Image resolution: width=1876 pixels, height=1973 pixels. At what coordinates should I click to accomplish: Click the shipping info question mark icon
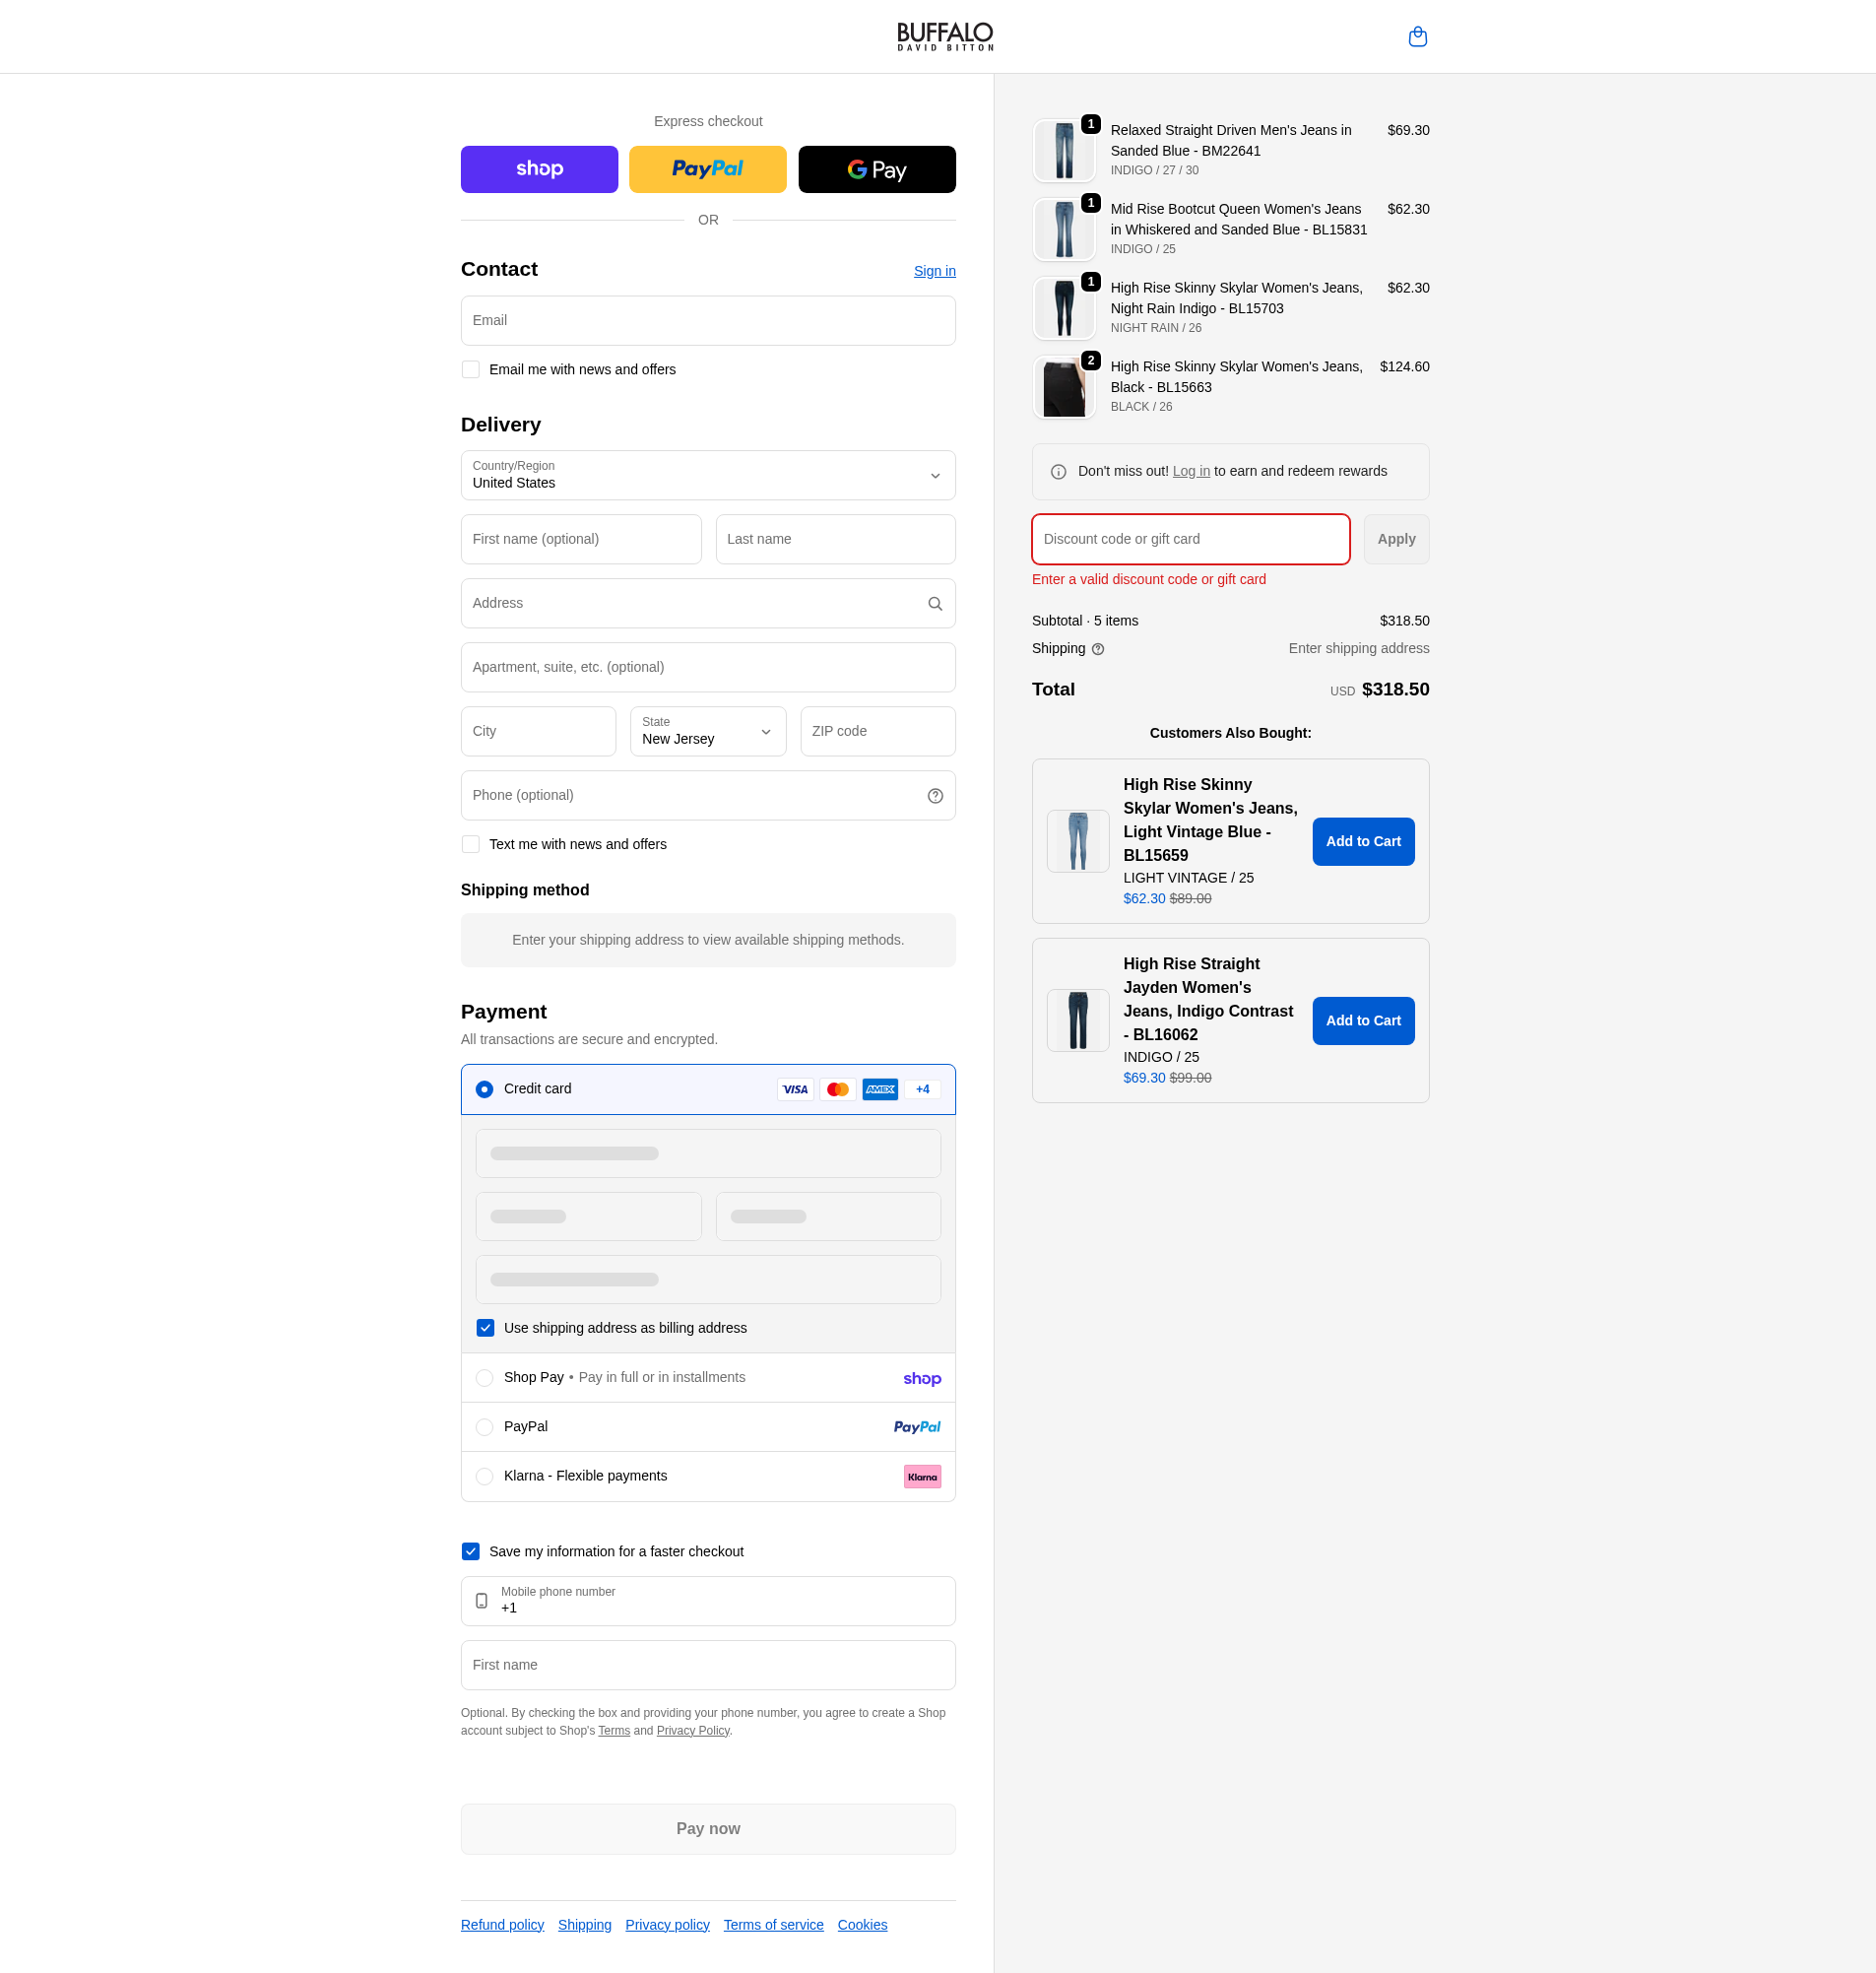pyautogui.click(x=1098, y=649)
